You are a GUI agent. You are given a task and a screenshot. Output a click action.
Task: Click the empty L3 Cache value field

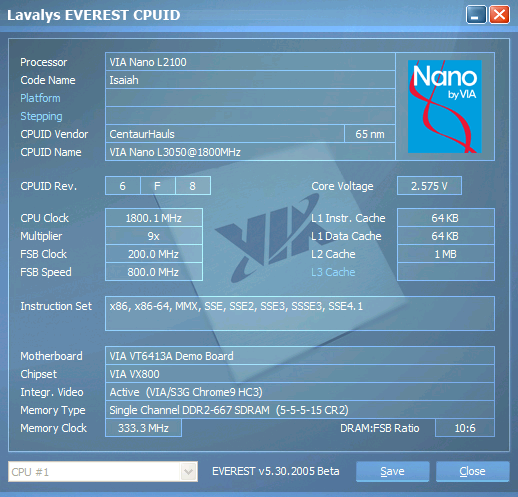click(x=446, y=272)
